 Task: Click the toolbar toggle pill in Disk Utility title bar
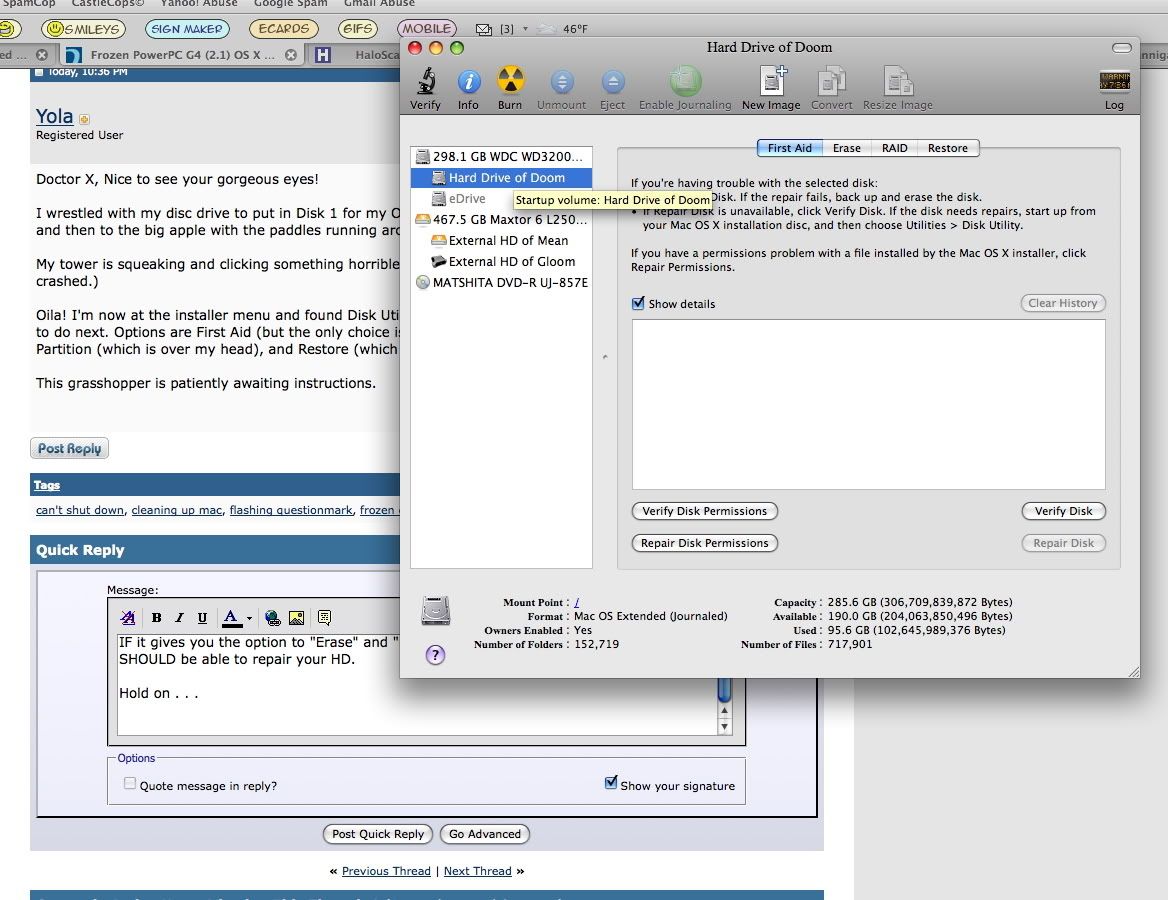click(1122, 48)
